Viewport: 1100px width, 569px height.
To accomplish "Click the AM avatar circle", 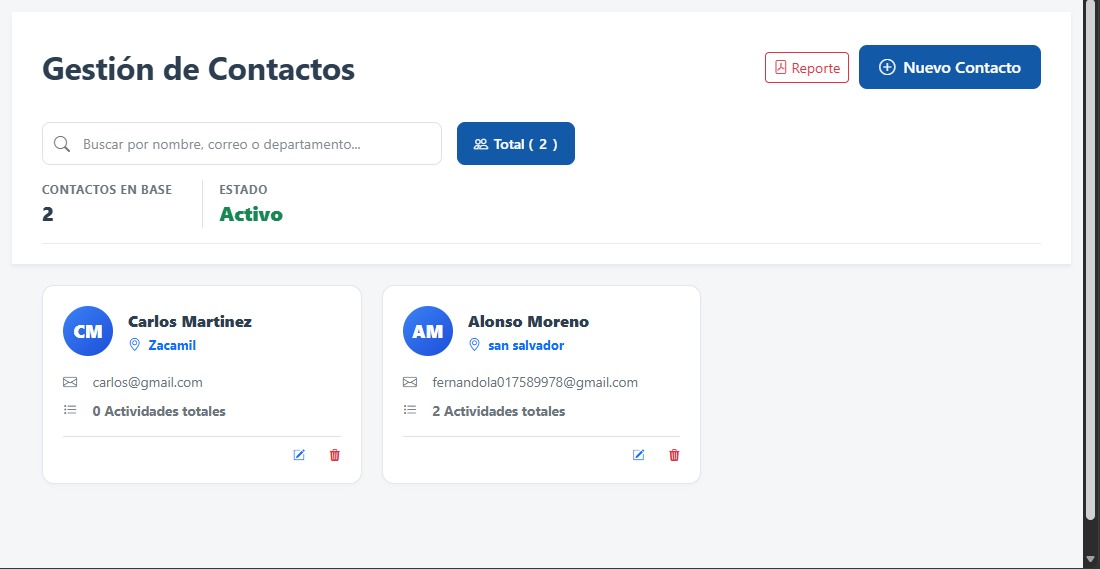I will click(x=428, y=331).
